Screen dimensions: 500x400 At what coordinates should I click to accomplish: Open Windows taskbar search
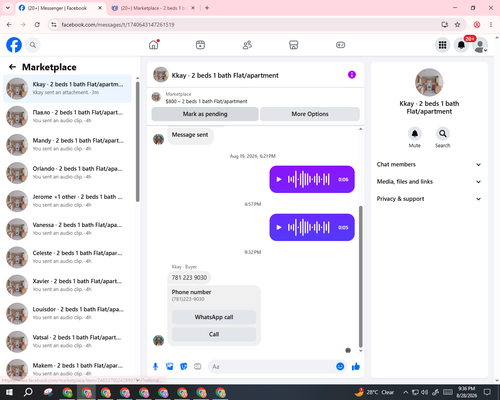29,392
